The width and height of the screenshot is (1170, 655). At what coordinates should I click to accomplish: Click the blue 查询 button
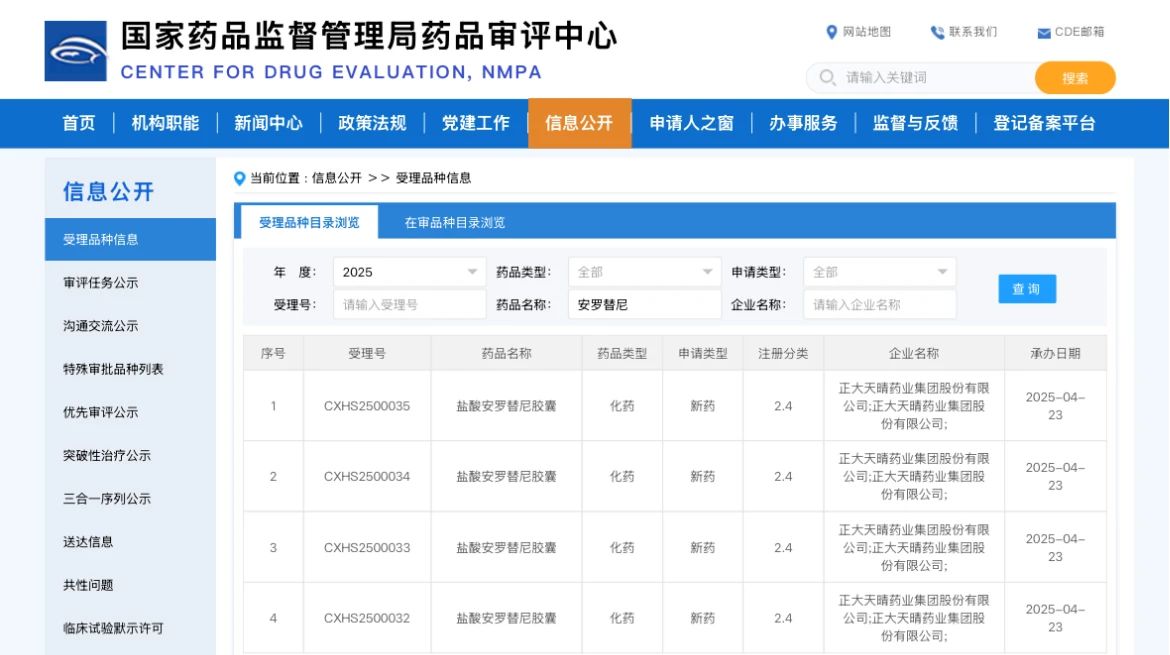pos(1027,289)
